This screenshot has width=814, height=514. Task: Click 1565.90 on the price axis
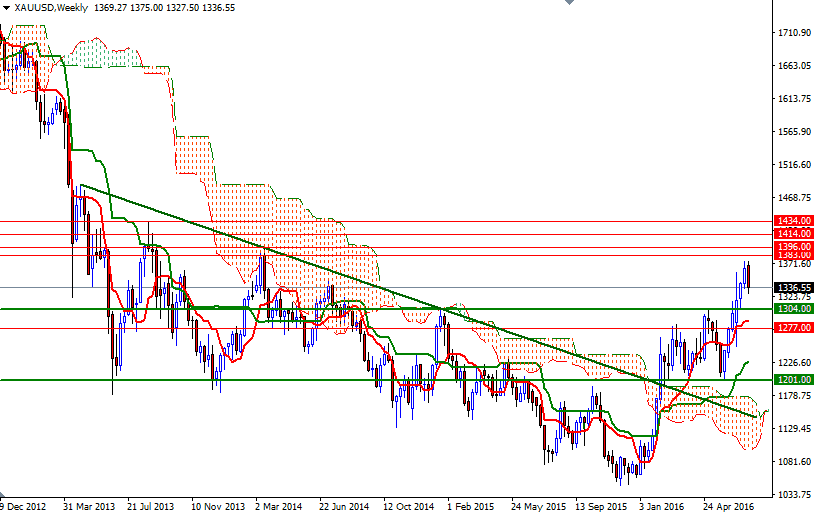pyautogui.click(x=794, y=132)
